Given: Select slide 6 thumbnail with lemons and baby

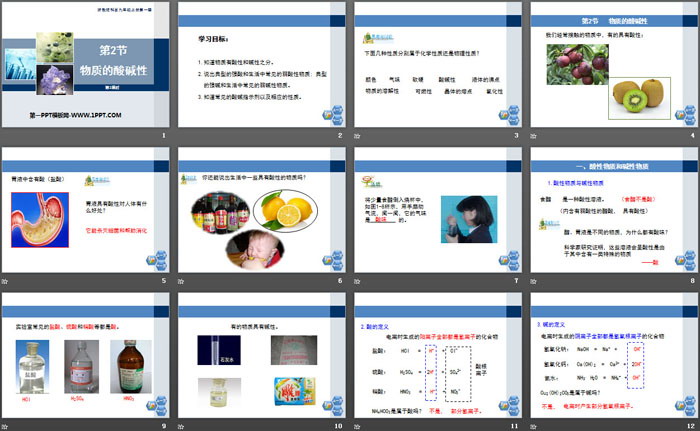Looking at the screenshot, I should point(262,210).
